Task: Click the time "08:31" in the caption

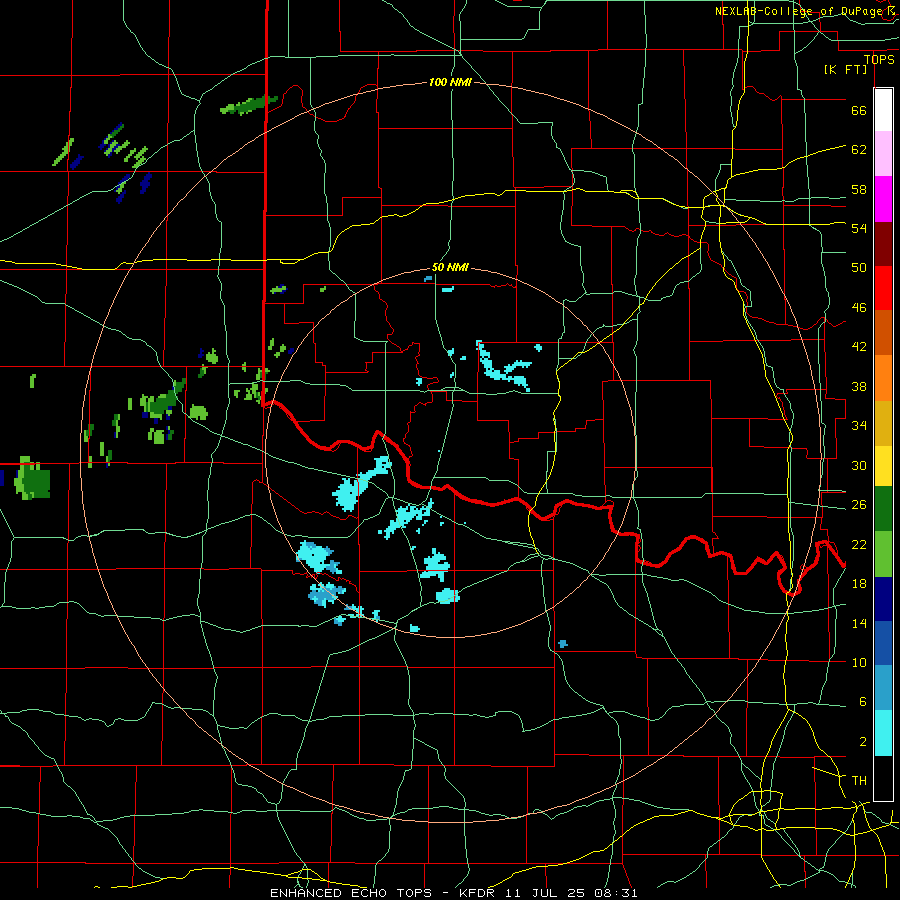Action: (615, 893)
